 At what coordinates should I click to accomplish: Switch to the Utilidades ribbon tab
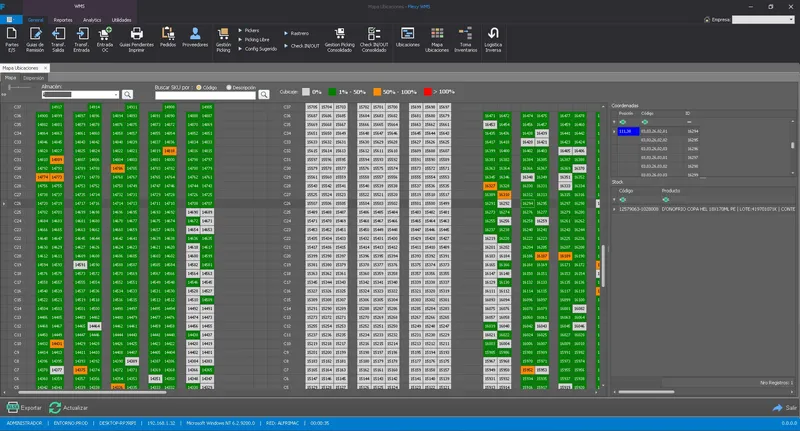pos(121,19)
